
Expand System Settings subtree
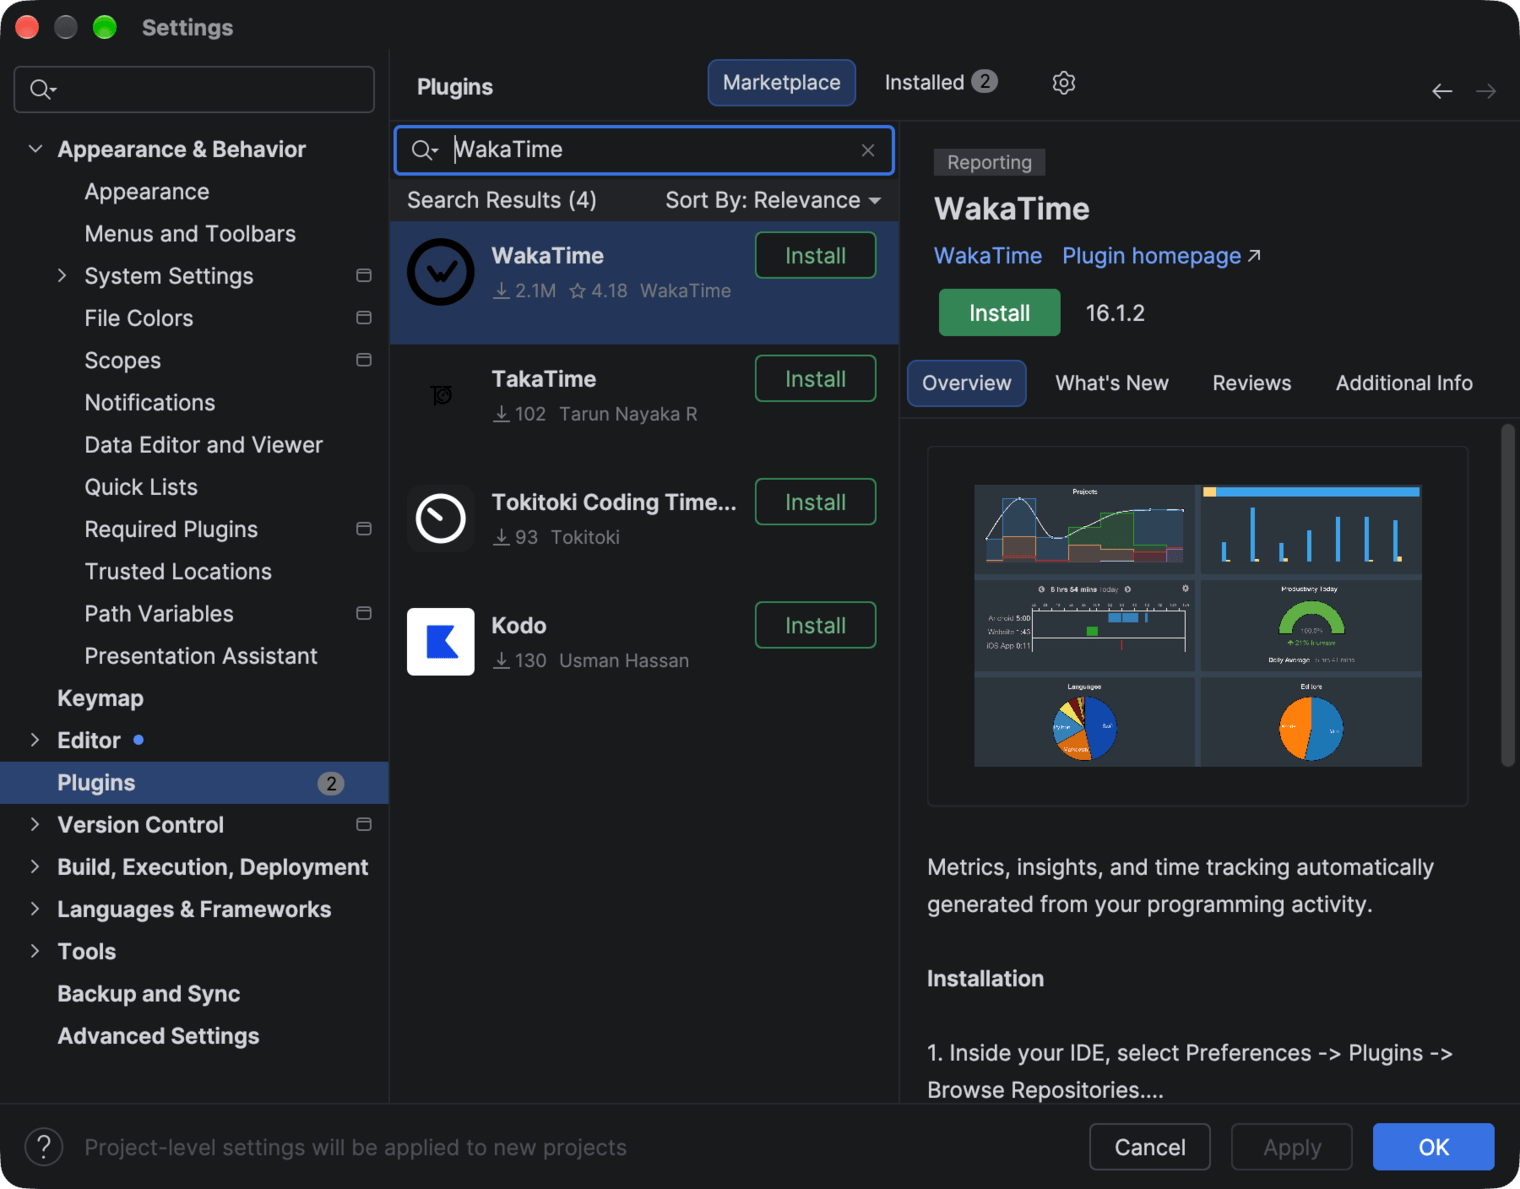62,275
